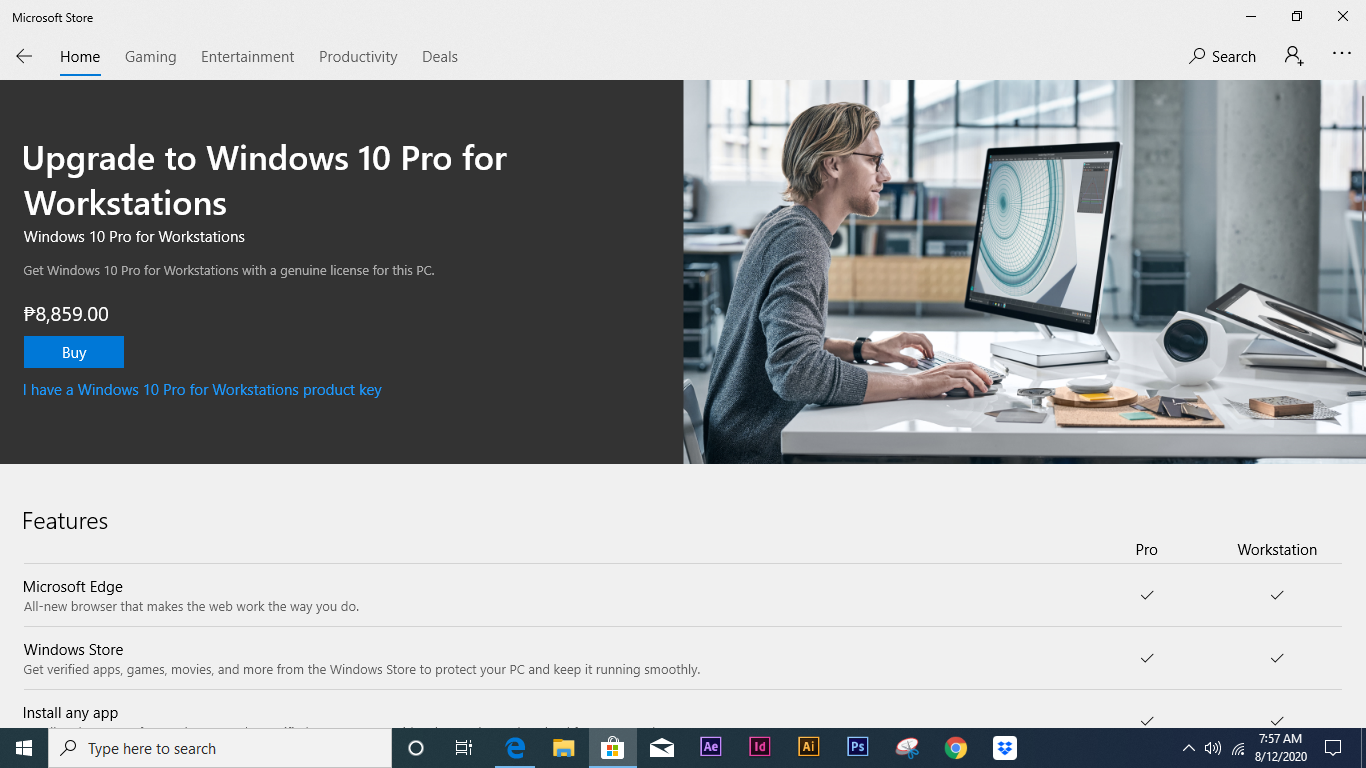Open the 'I have a Windows 10 Pro for Workstations product key' link
The height and width of the screenshot is (768, 1366).
pyautogui.click(x=202, y=390)
